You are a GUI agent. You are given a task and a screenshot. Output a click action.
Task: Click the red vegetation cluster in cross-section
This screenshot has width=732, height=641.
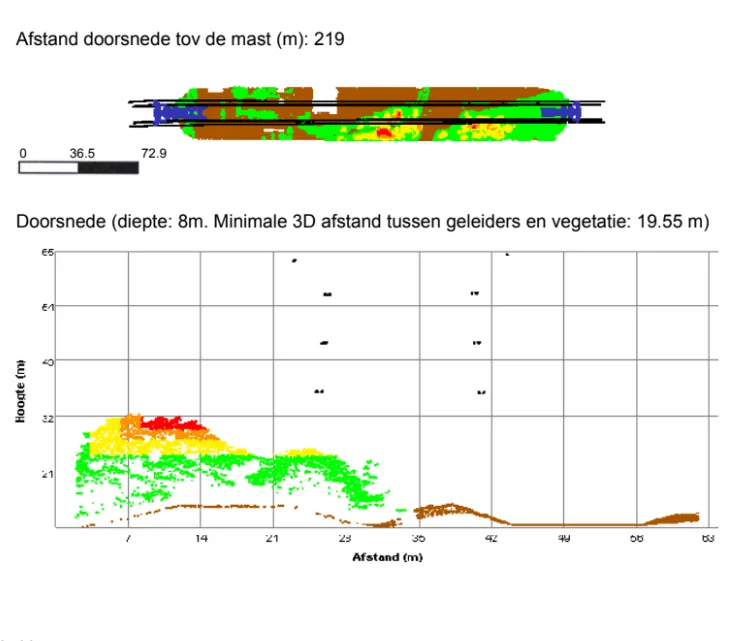click(x=173, y=423)
